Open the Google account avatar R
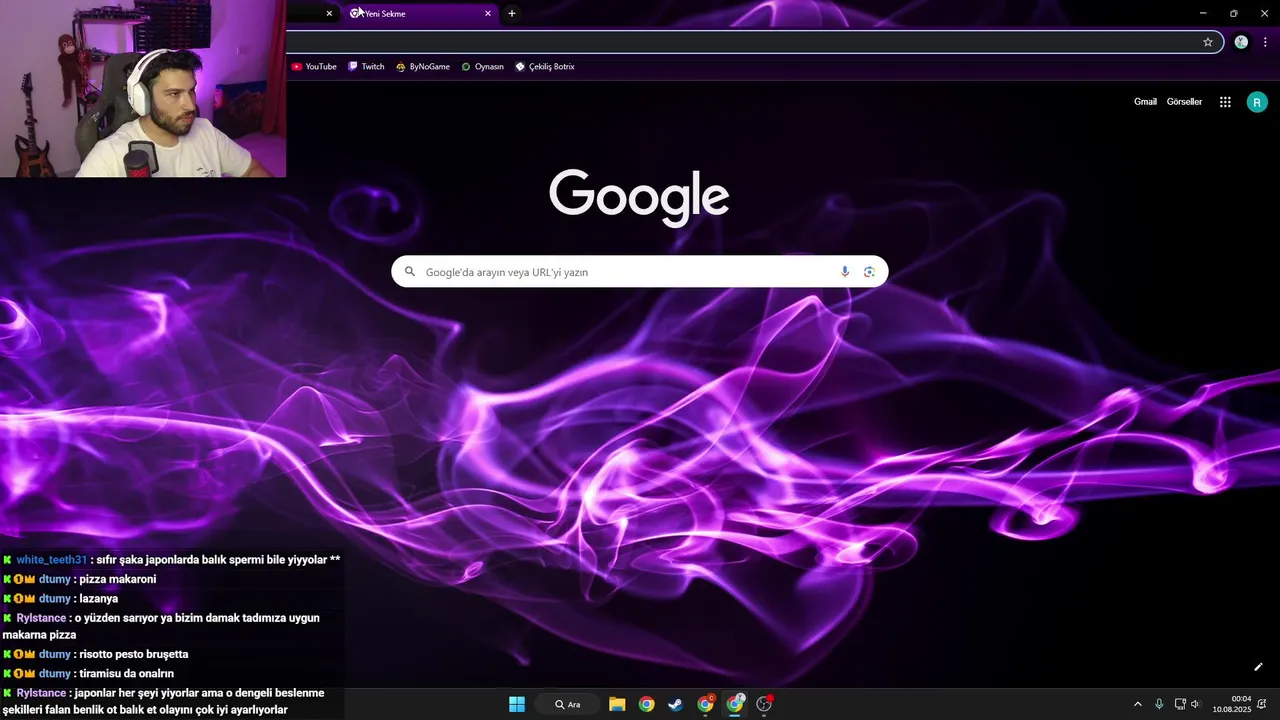Viewport: 1280px width, 720px height. [1257, 102]
